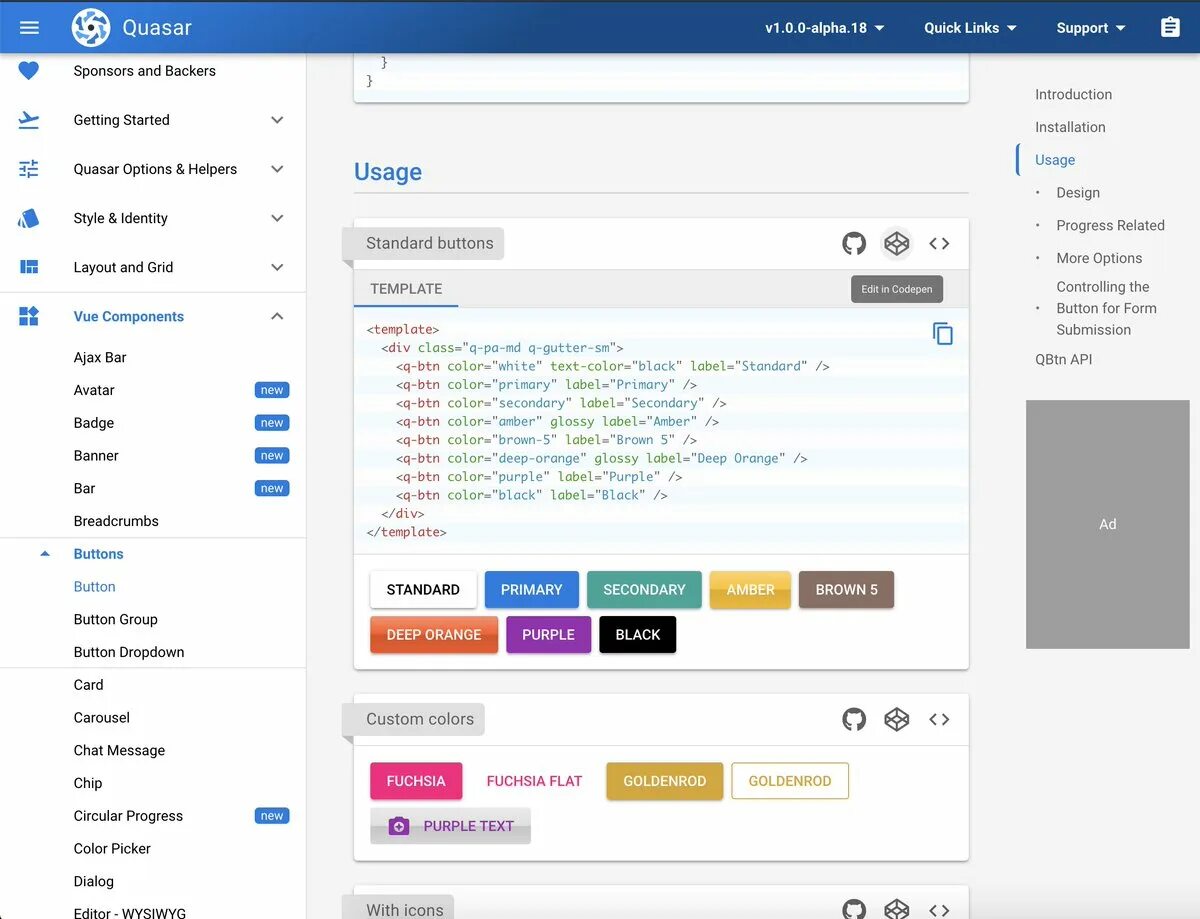This screenshot has height=919, width=1200.
Task: Click the Vue Components widgets icon
Action: (x=29, y=316)
